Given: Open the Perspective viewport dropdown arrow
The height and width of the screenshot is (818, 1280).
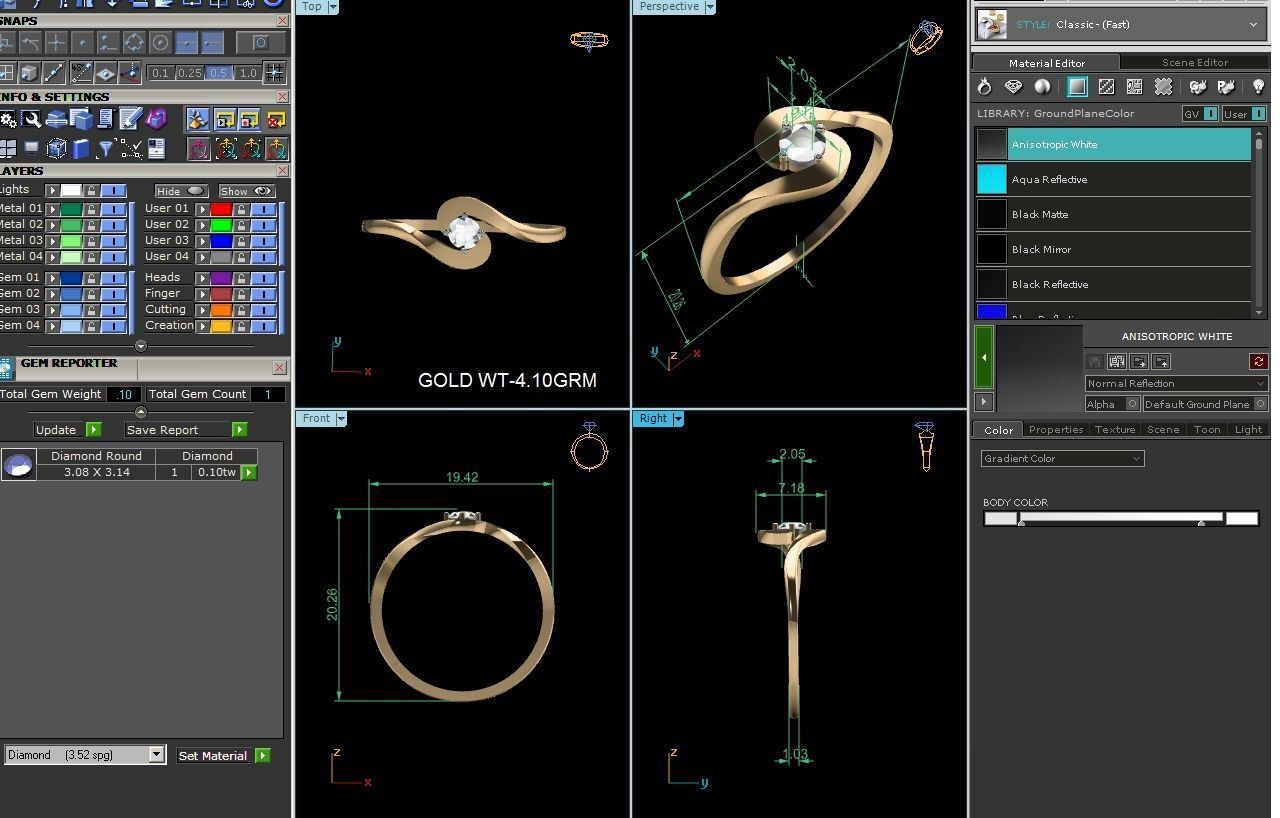Looking at the screenshot, I should (x=710, y=7).
